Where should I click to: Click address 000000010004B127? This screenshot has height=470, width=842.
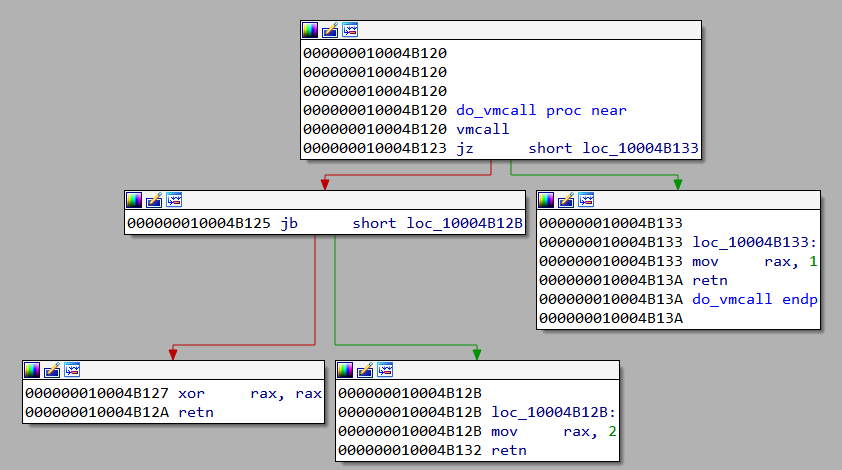coord(97,394)
